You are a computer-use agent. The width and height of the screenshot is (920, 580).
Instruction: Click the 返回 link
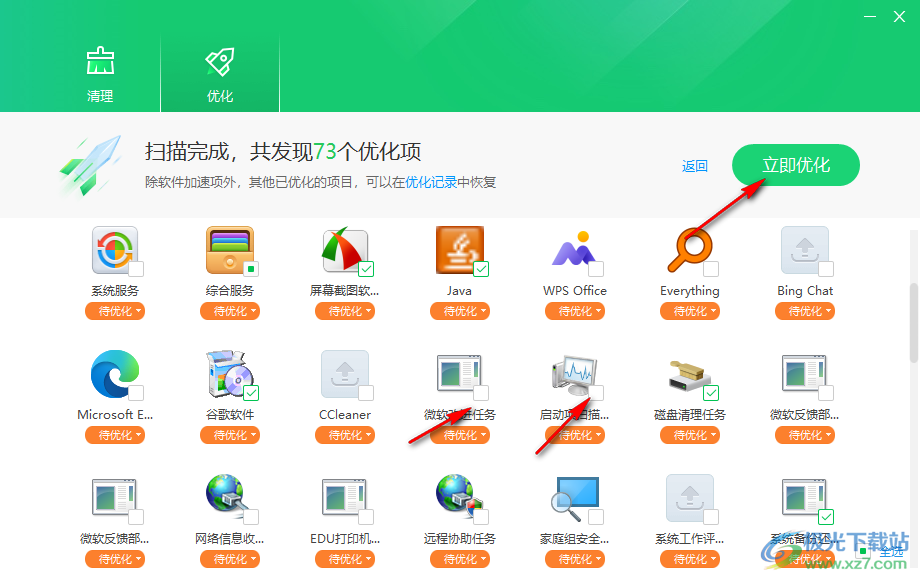(x=695, y=165)
